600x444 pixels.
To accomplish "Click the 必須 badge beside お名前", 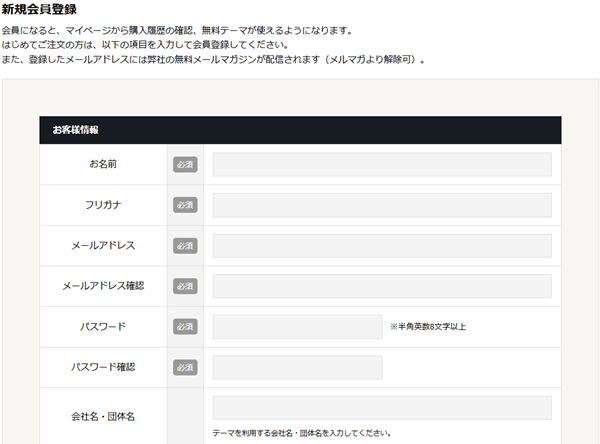I will coord(185,165).
